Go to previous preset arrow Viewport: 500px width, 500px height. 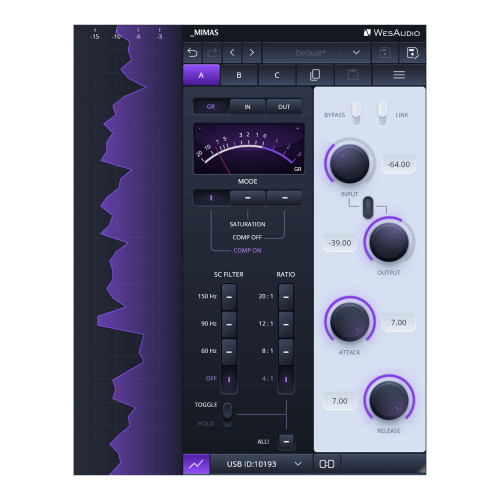click(232, 53)
